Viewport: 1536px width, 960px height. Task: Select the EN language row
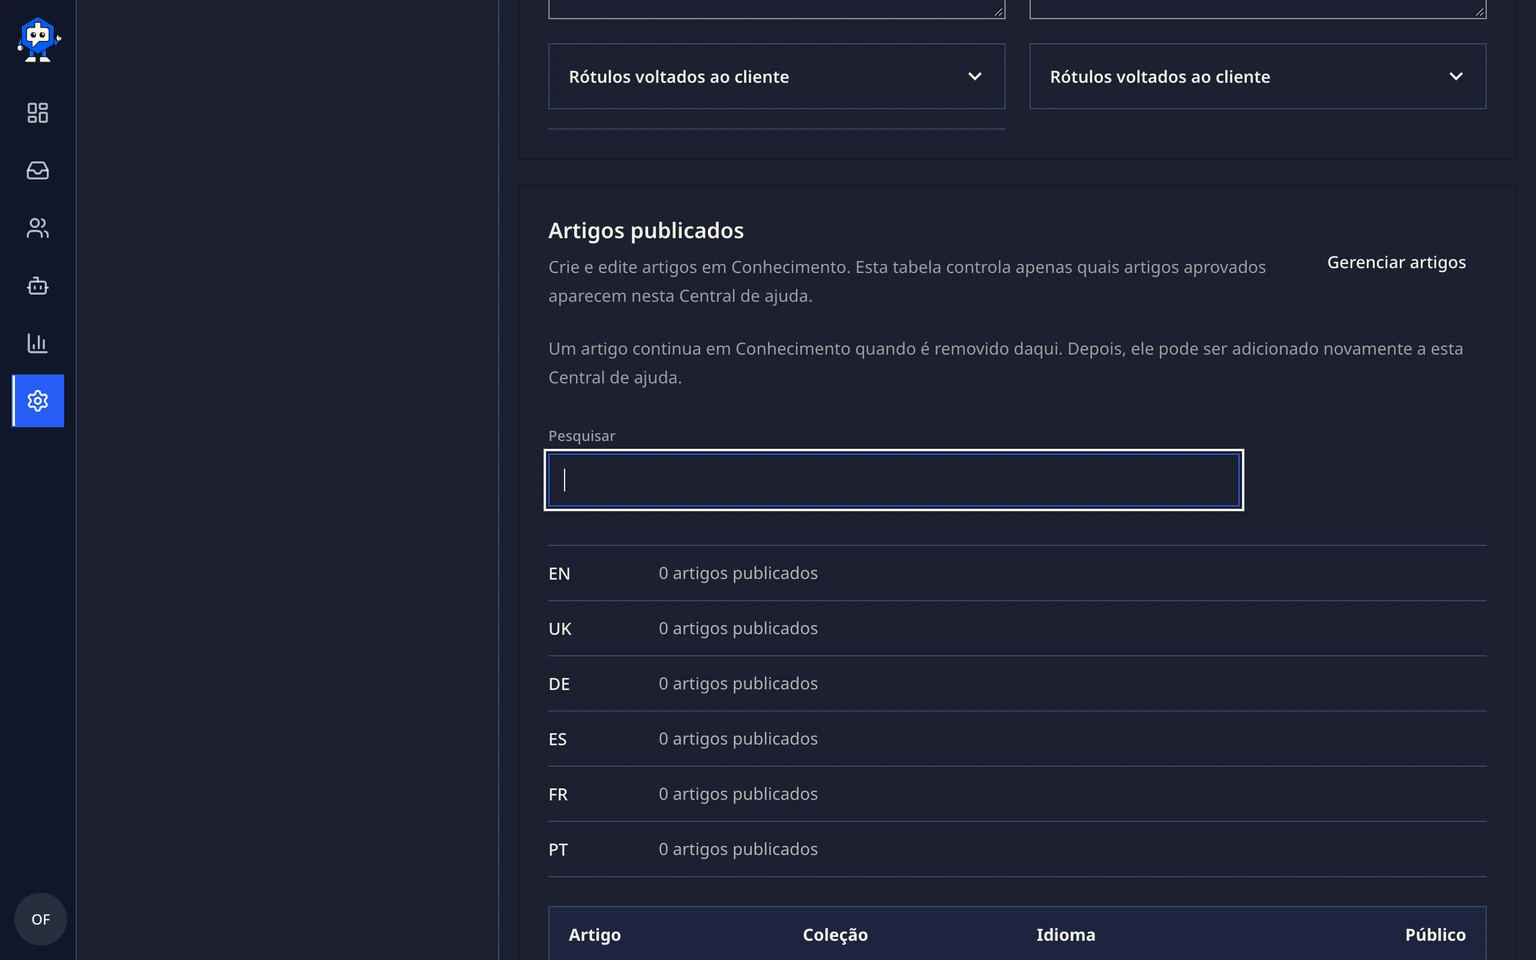point(1017,573)
